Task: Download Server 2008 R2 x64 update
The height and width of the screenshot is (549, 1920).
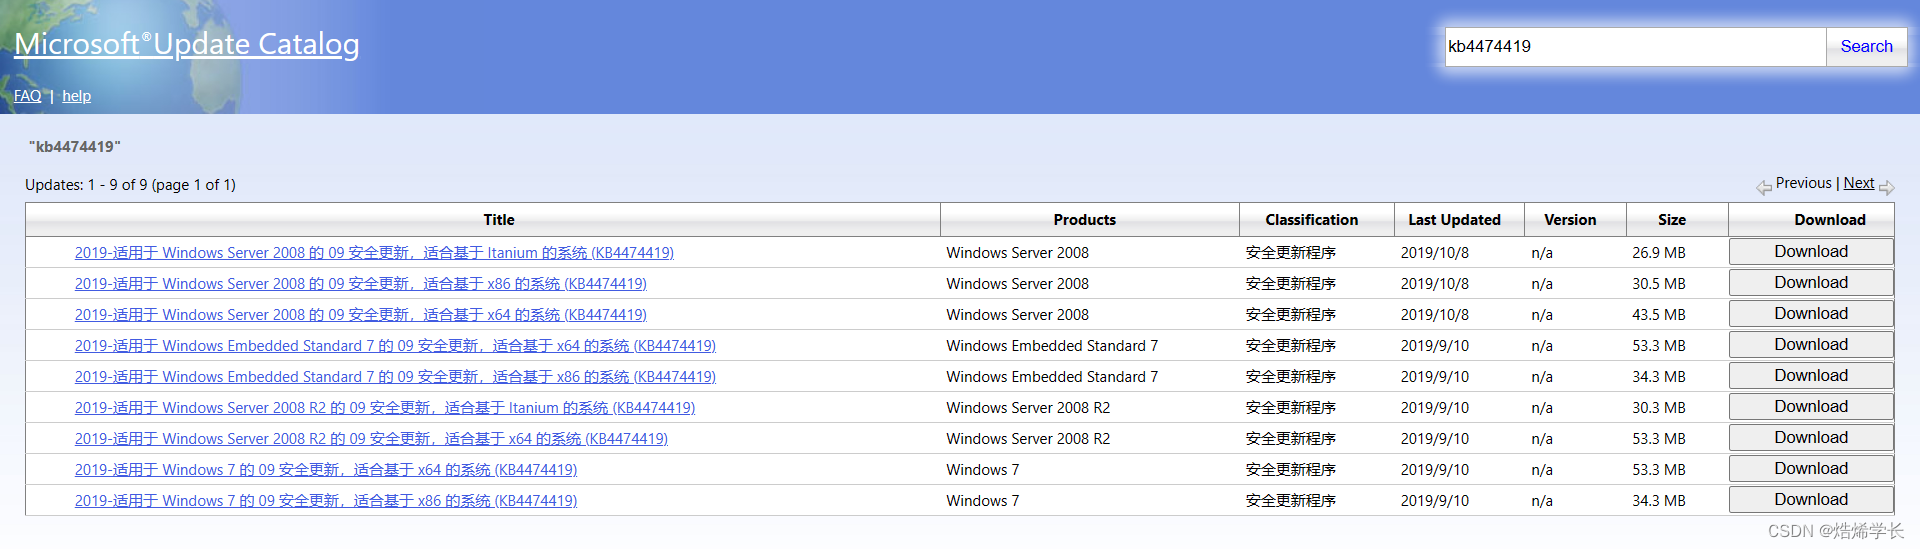Action: click(x=1811, y=438)
